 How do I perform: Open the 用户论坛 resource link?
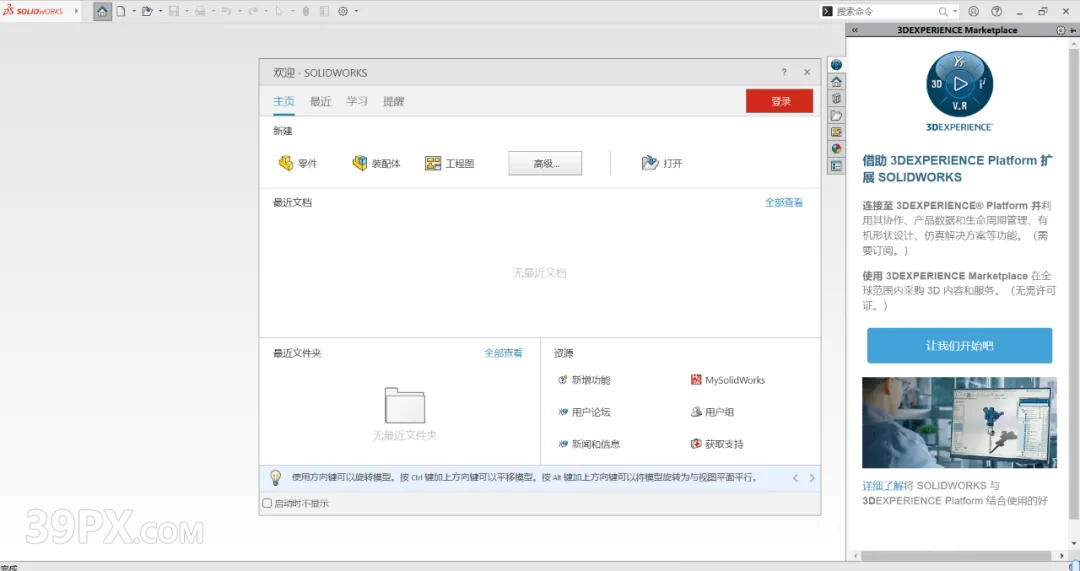coord(584,412)
